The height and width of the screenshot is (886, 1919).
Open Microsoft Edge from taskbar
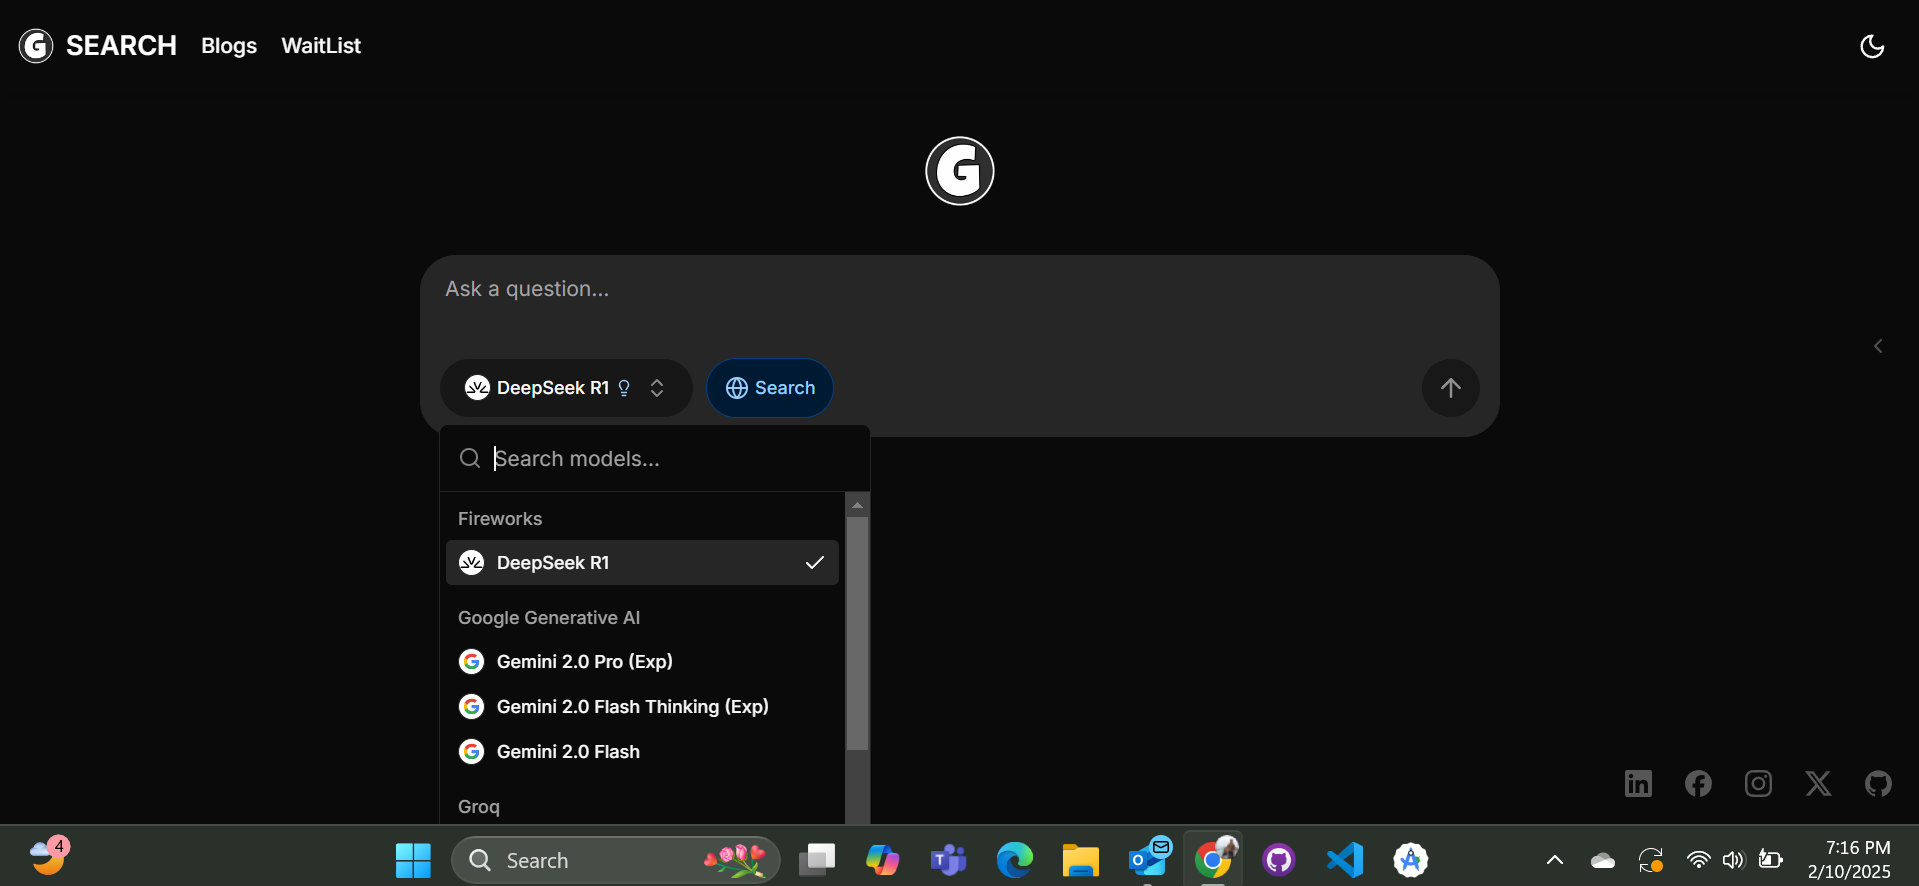tap(1014, 860)
